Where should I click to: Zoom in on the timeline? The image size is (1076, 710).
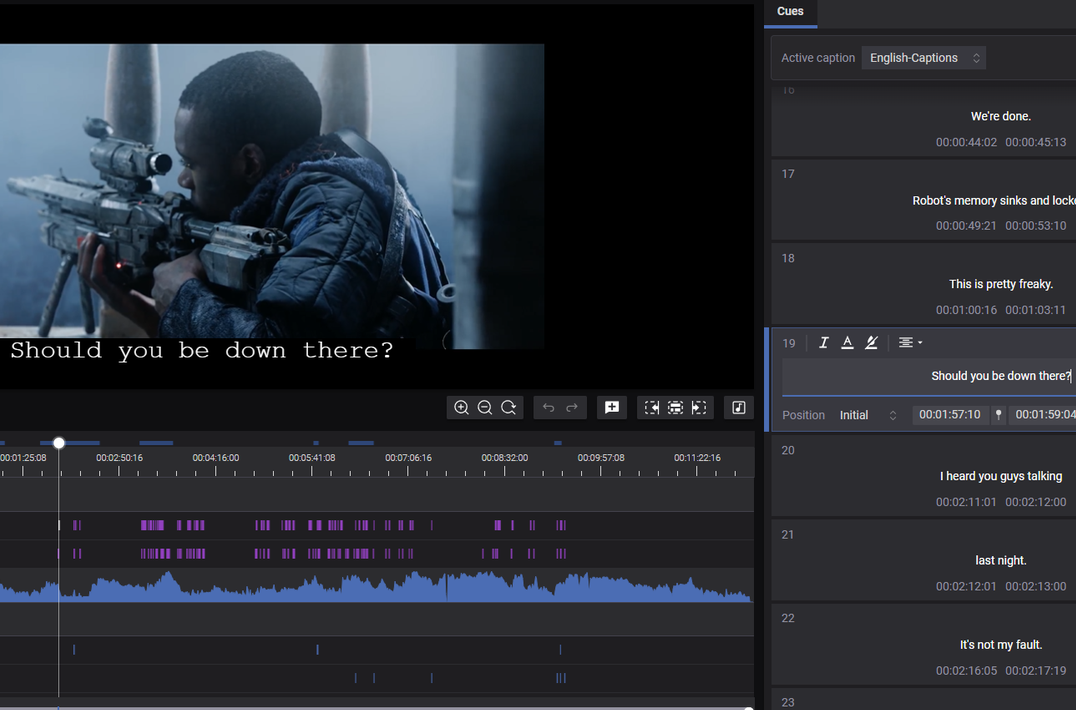click(x=461, y=407)
